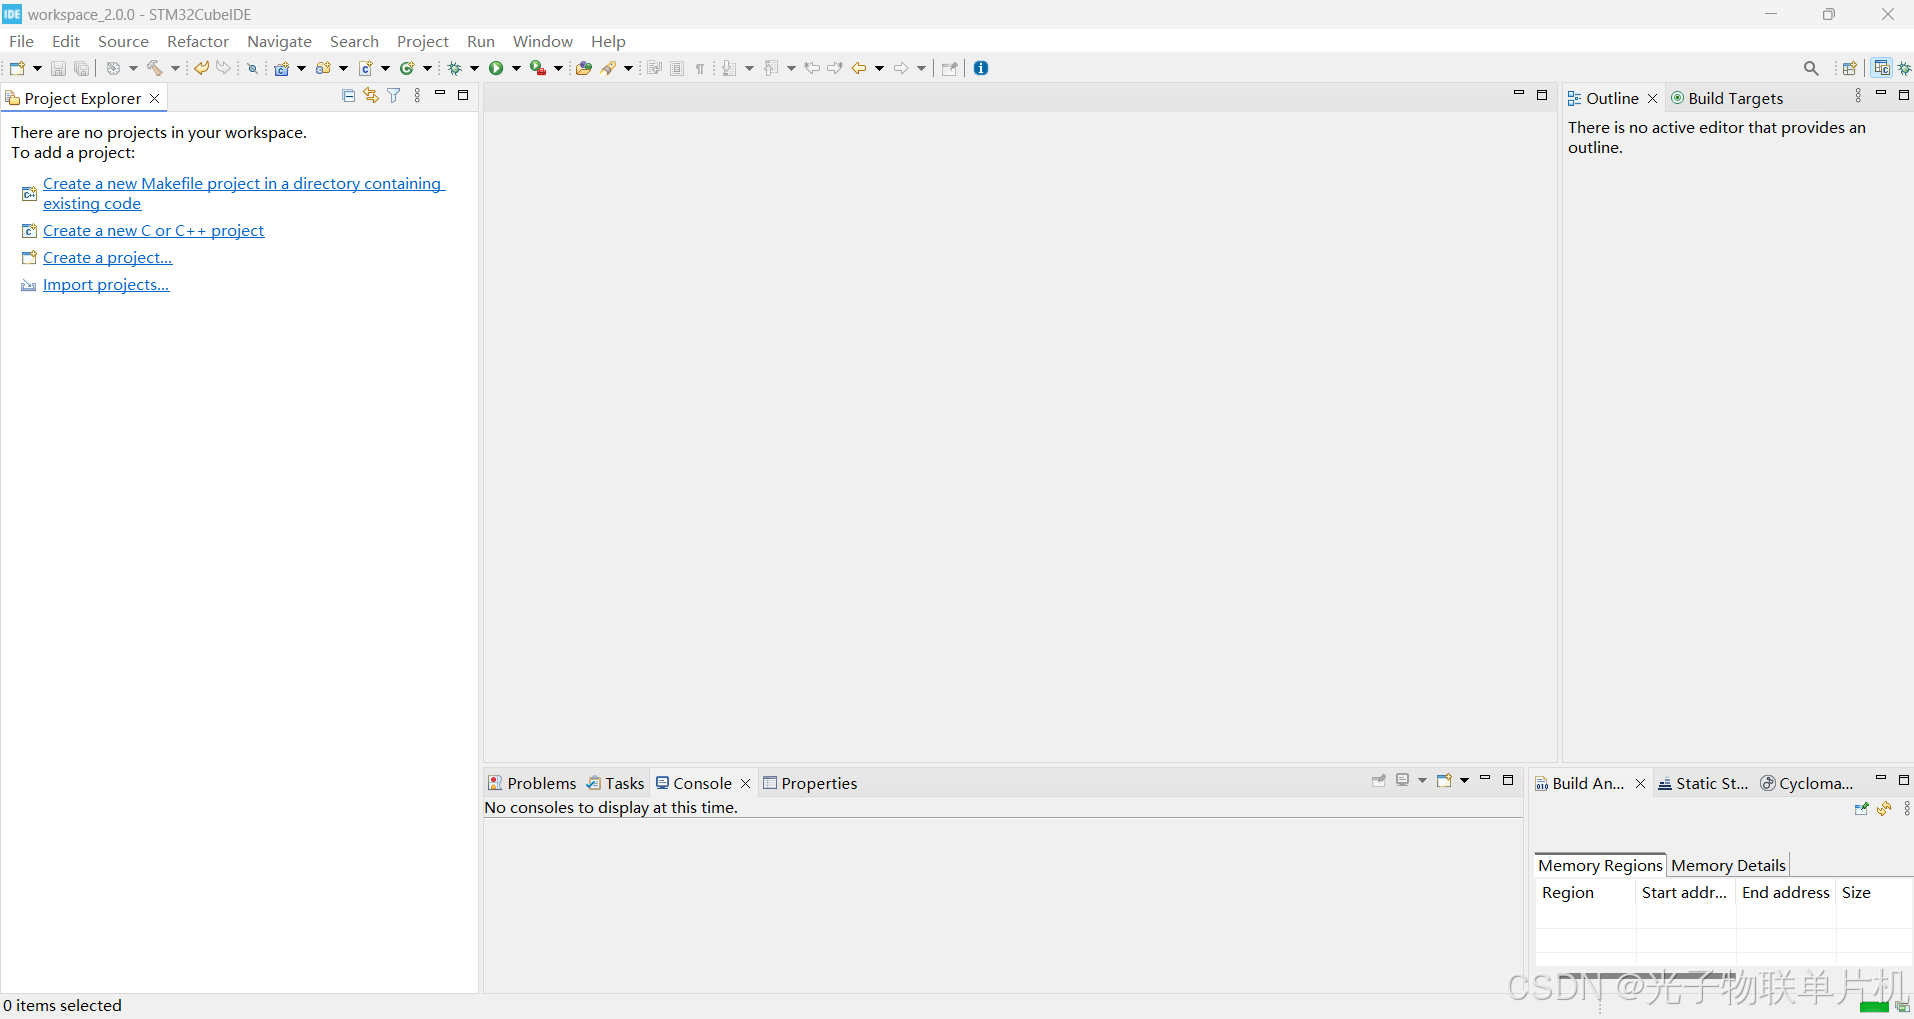Click the flashlight Search icon
Viewport: 1914px width, 1019px height.
[x=608, y=68]
